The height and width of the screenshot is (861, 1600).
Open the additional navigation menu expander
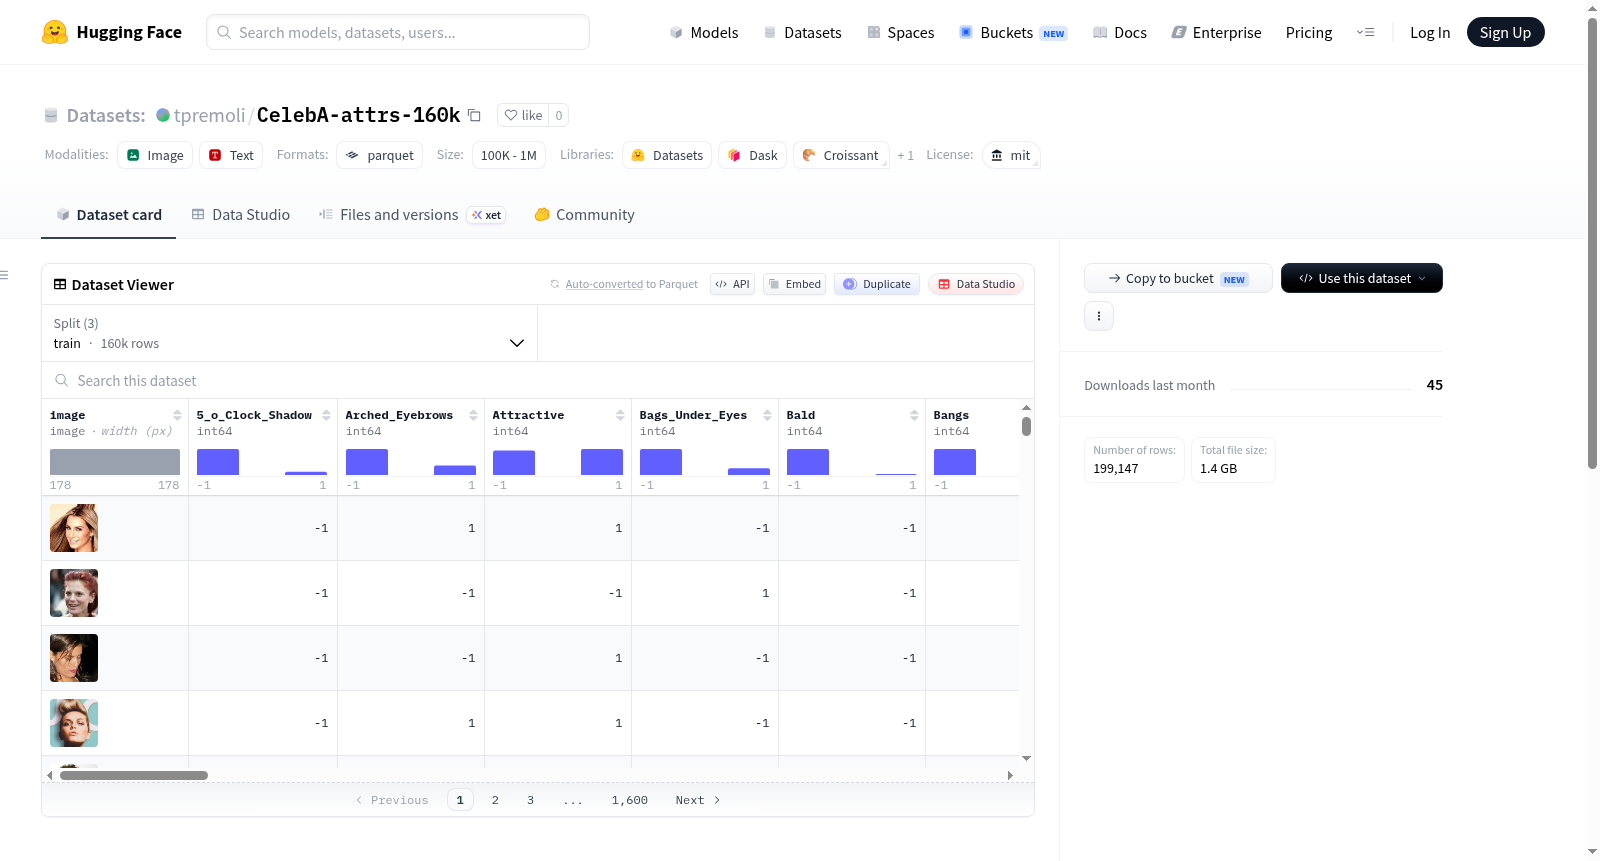coord(1365,32)
